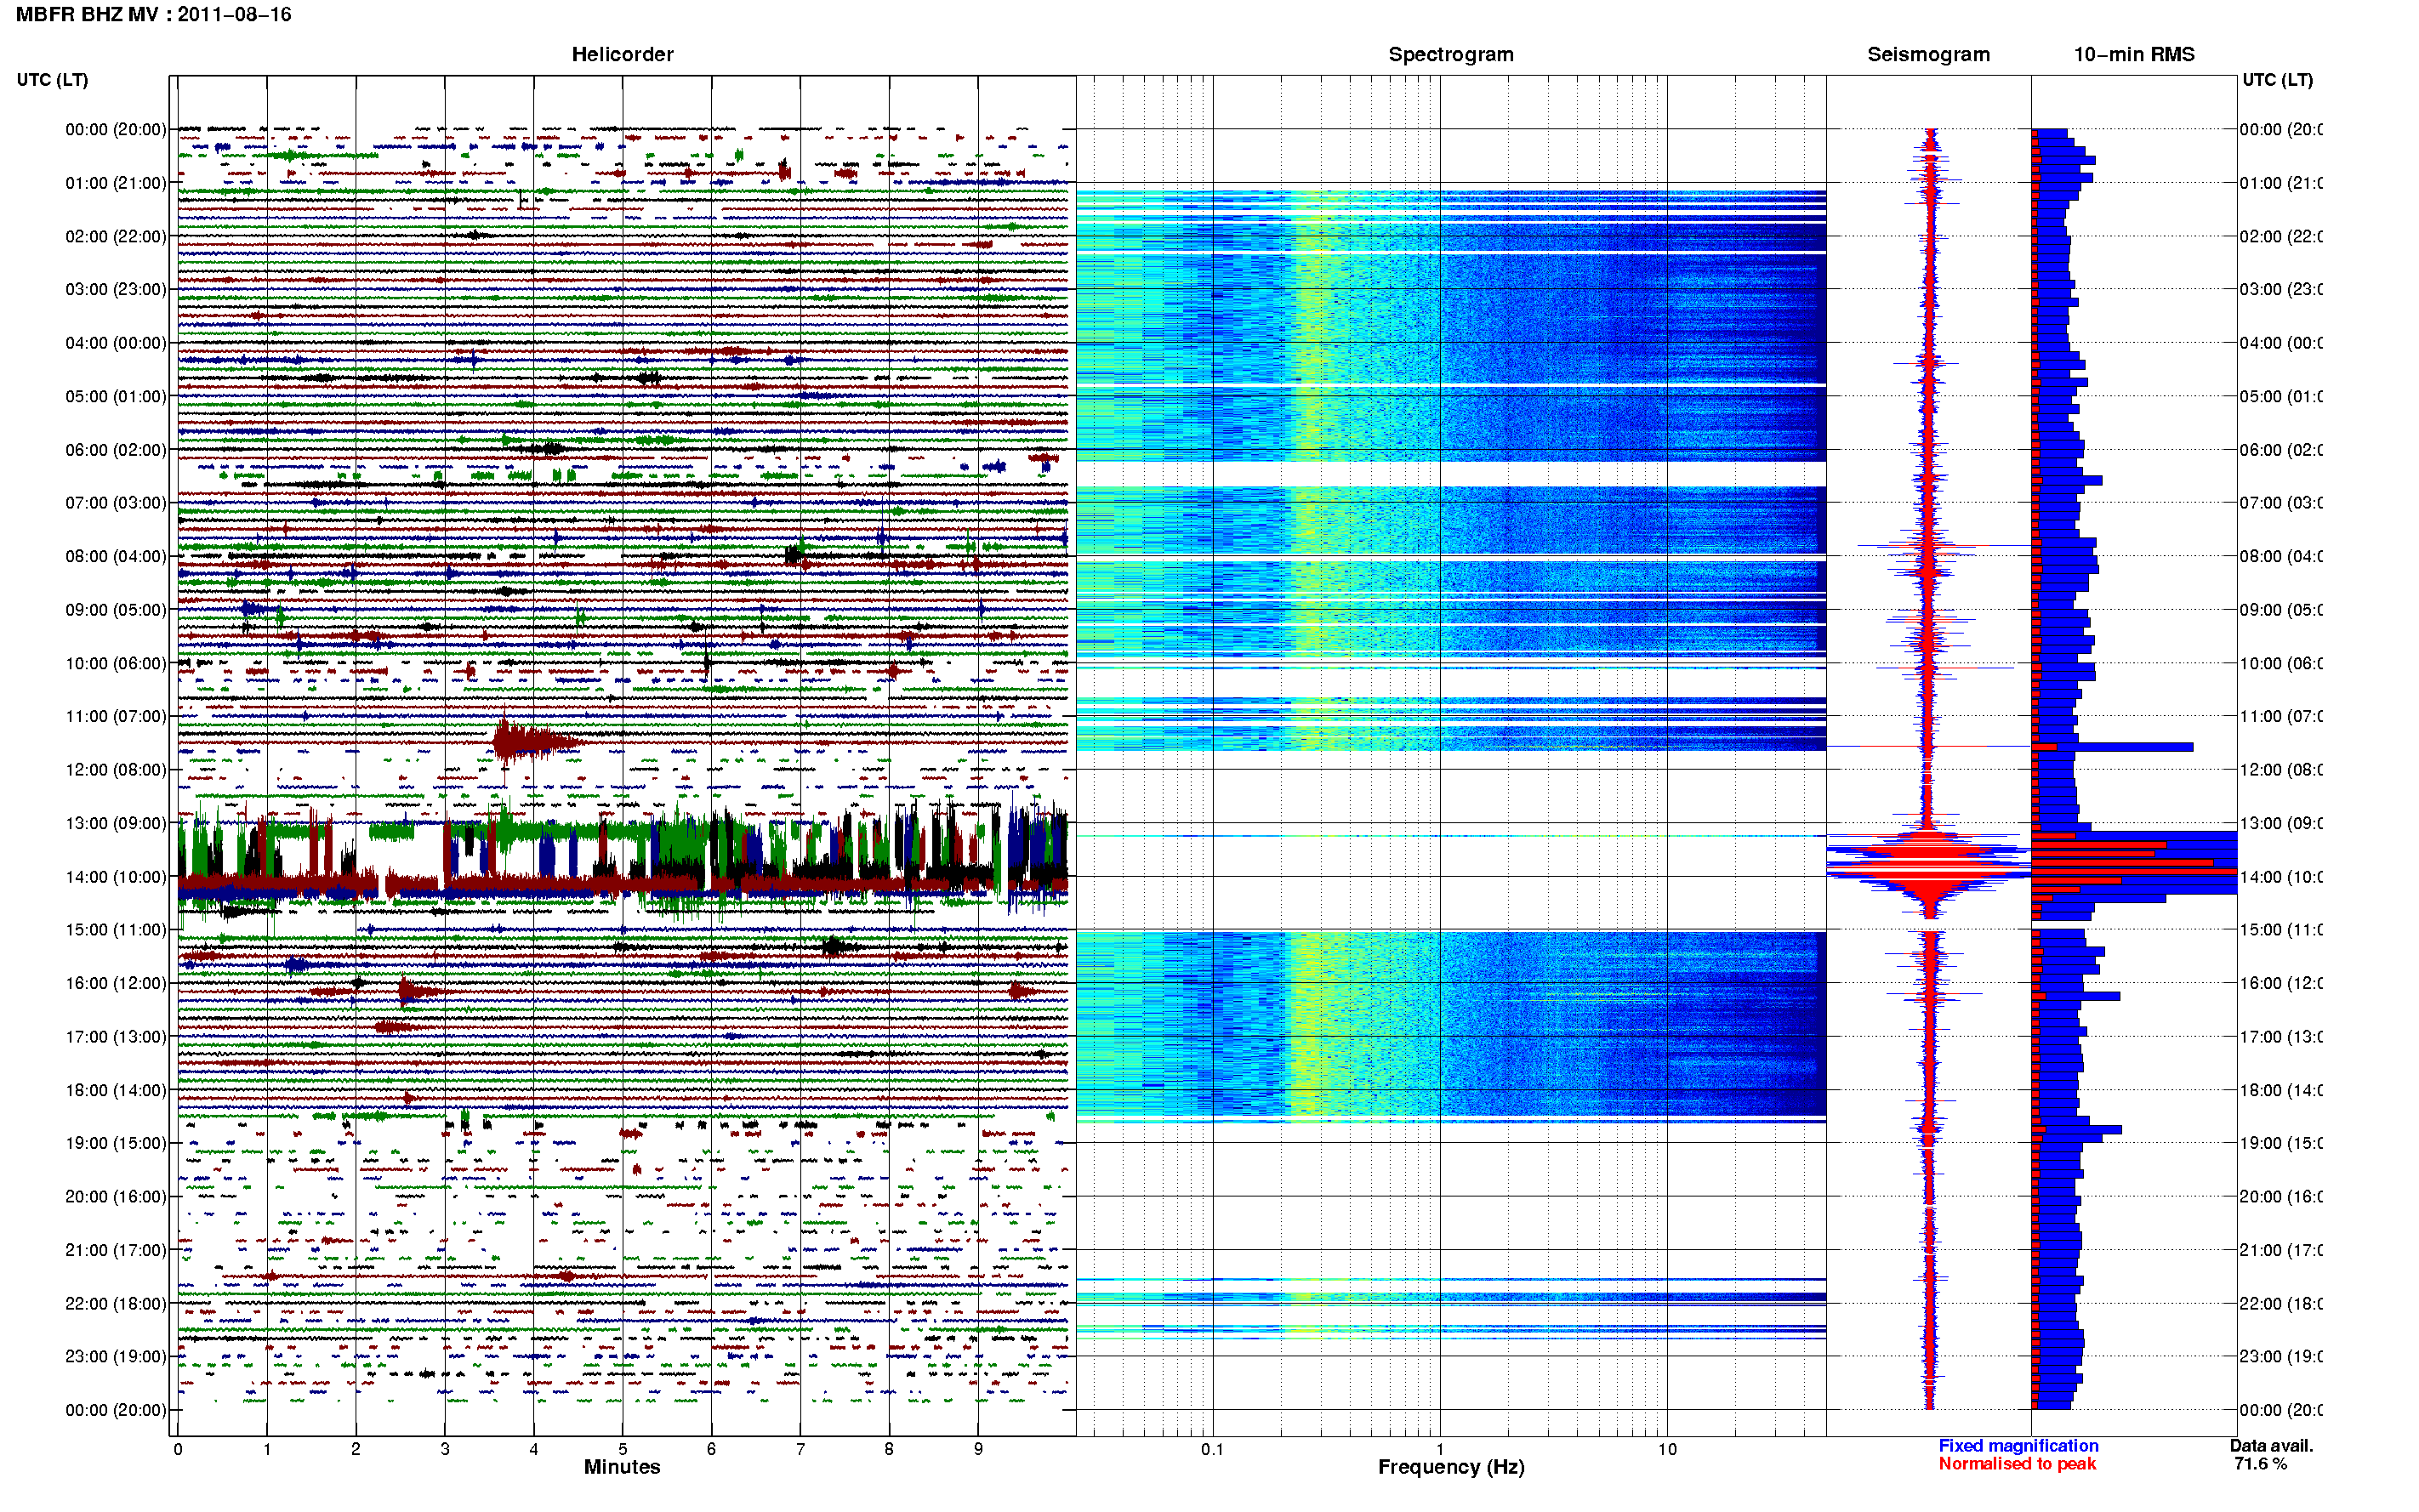This screenshot has width=2419, height=1512.
Task: Click the Minutes axis title under helicorder
Action: [x=622, y=1467]
